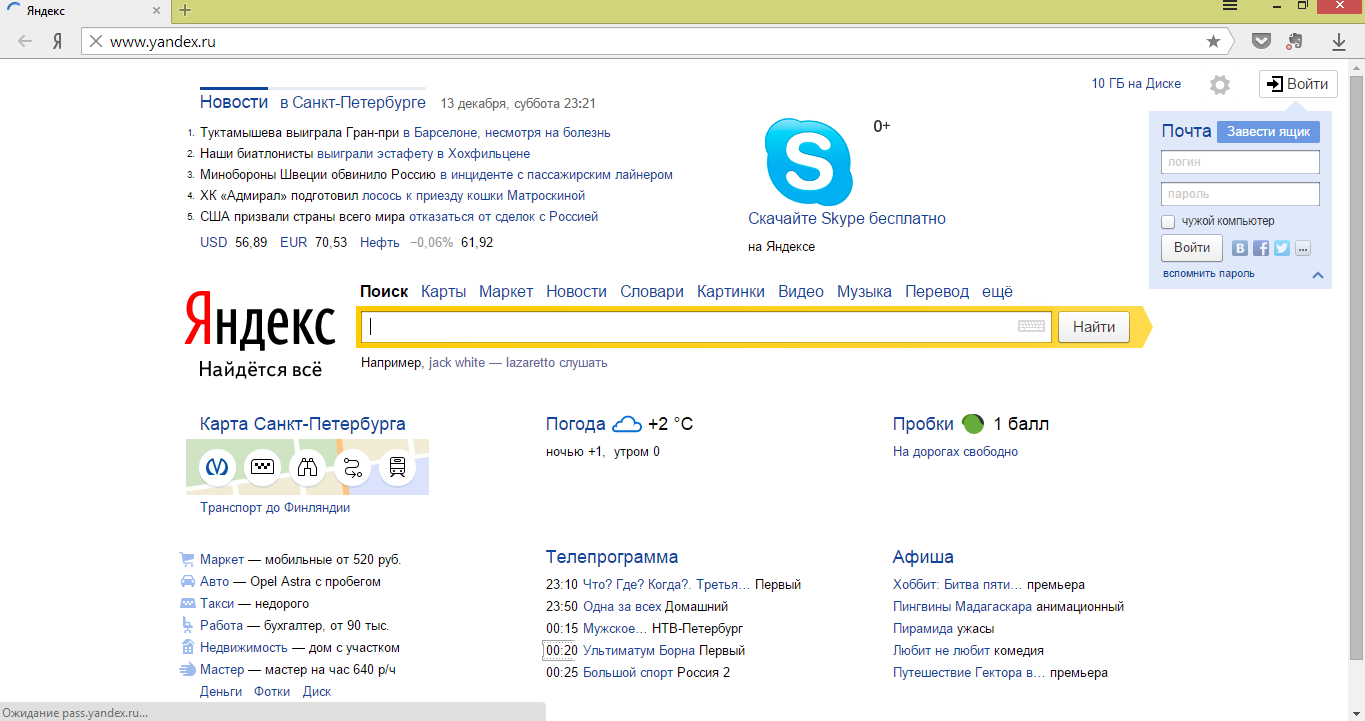Log in with Facebook icon
Screen dimensions: 1365x721
(x=1261, y=249)
